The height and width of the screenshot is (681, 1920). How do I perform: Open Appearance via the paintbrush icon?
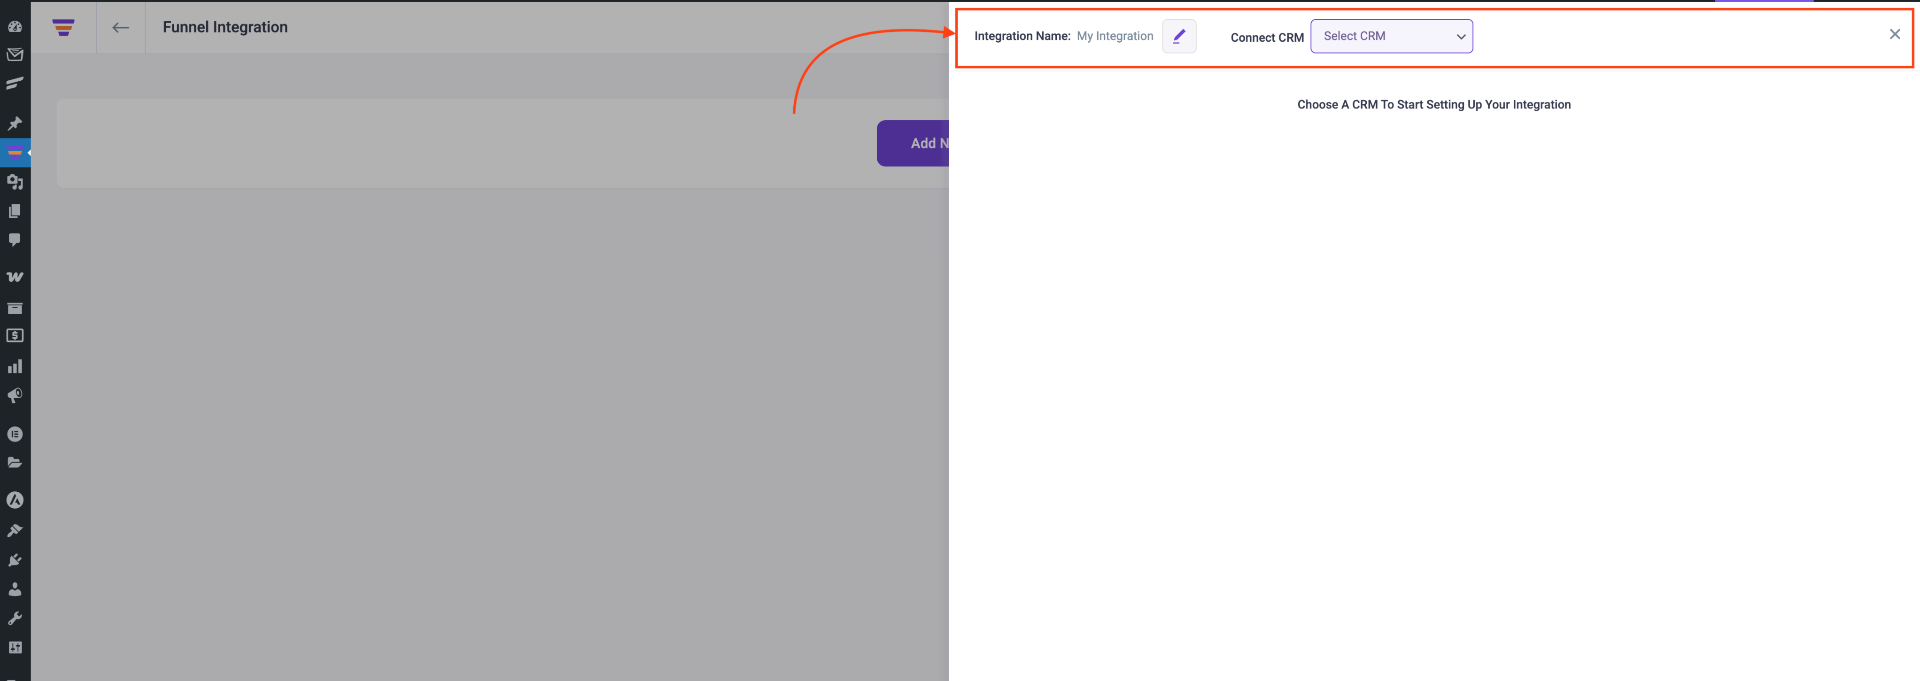(x=15, y=530)
